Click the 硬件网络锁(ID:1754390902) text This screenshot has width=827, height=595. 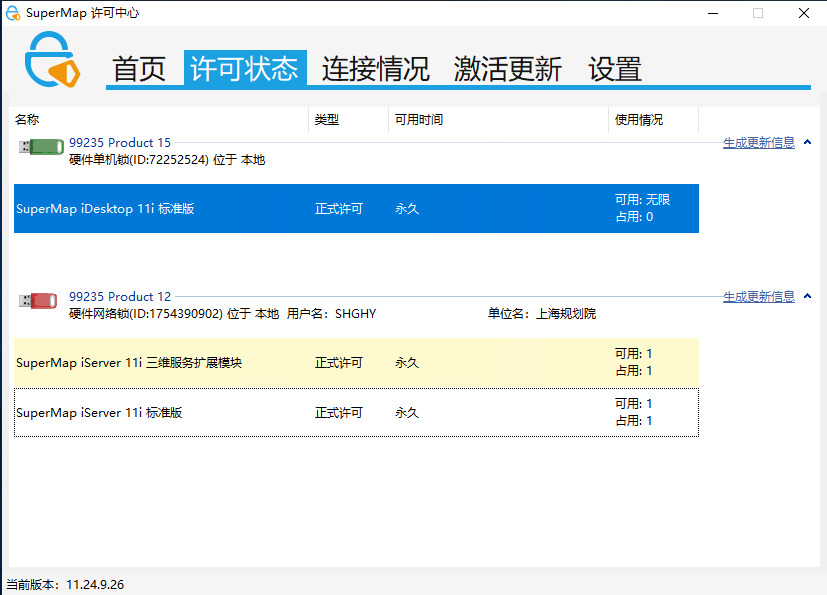coord(146,314)
